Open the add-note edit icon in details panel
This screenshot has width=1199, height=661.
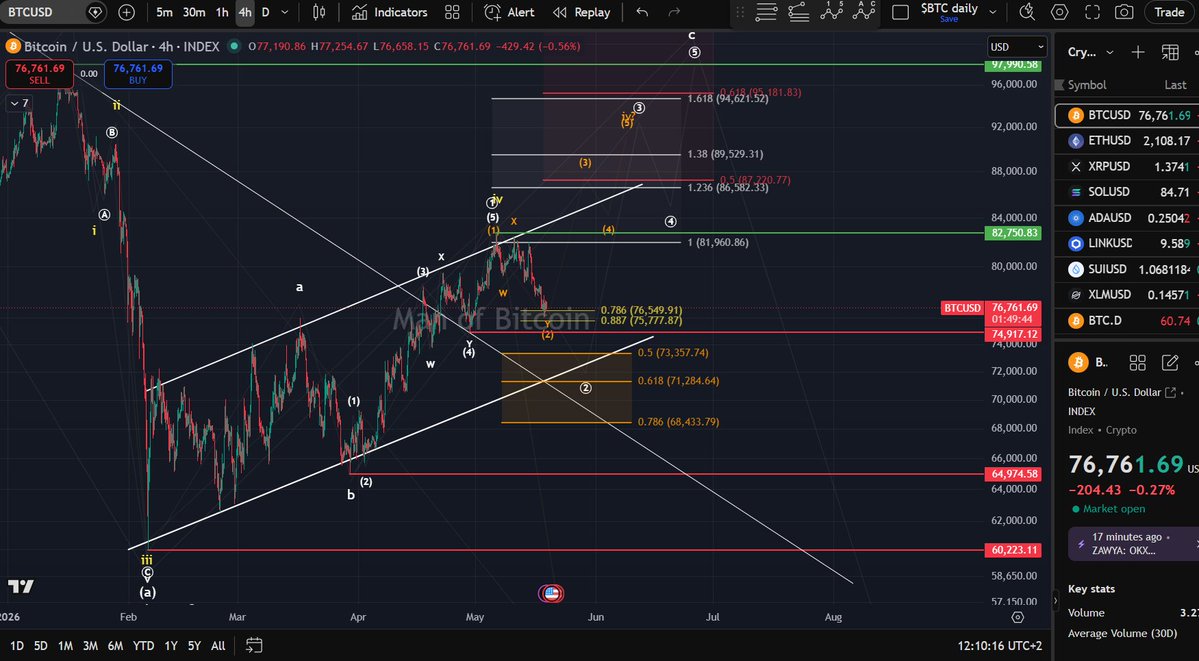(x=1170, y=363)
